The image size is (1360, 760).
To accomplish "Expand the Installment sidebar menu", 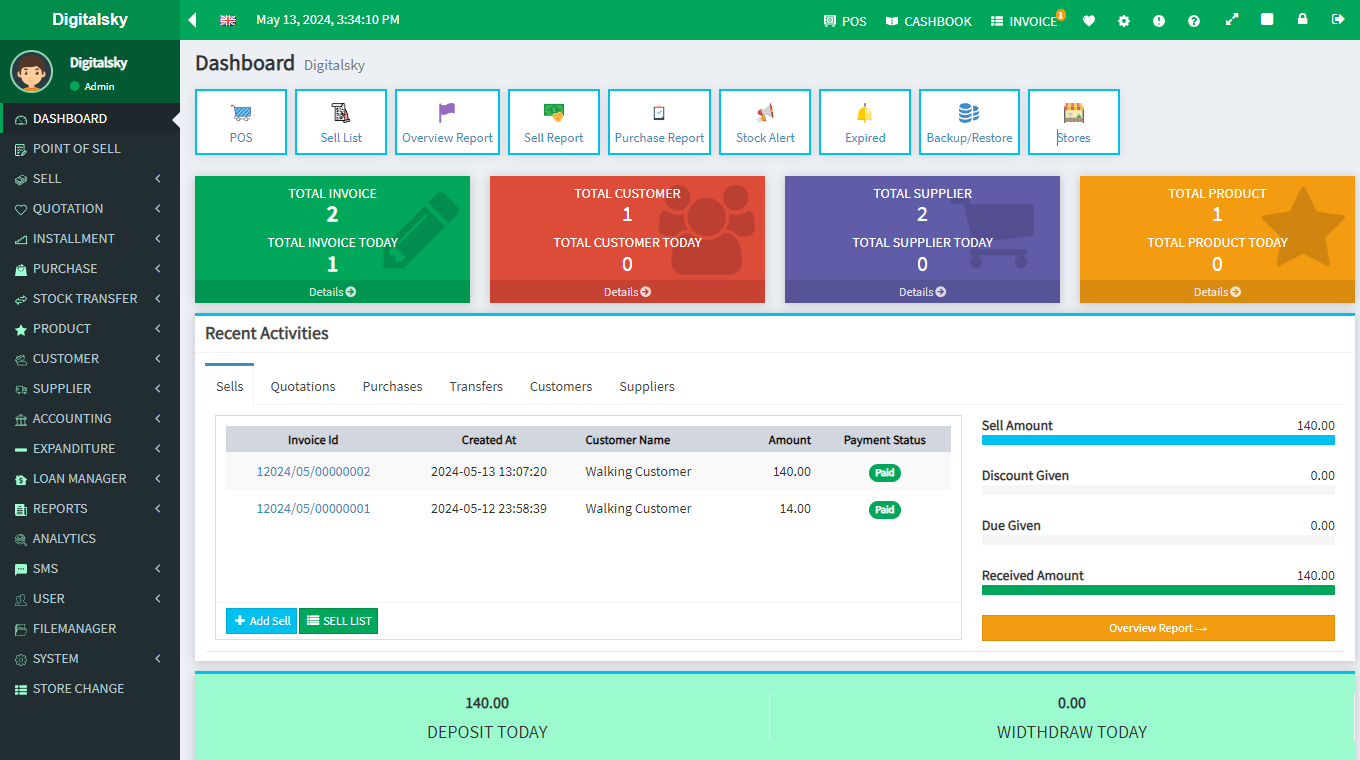I will [90, 238].
